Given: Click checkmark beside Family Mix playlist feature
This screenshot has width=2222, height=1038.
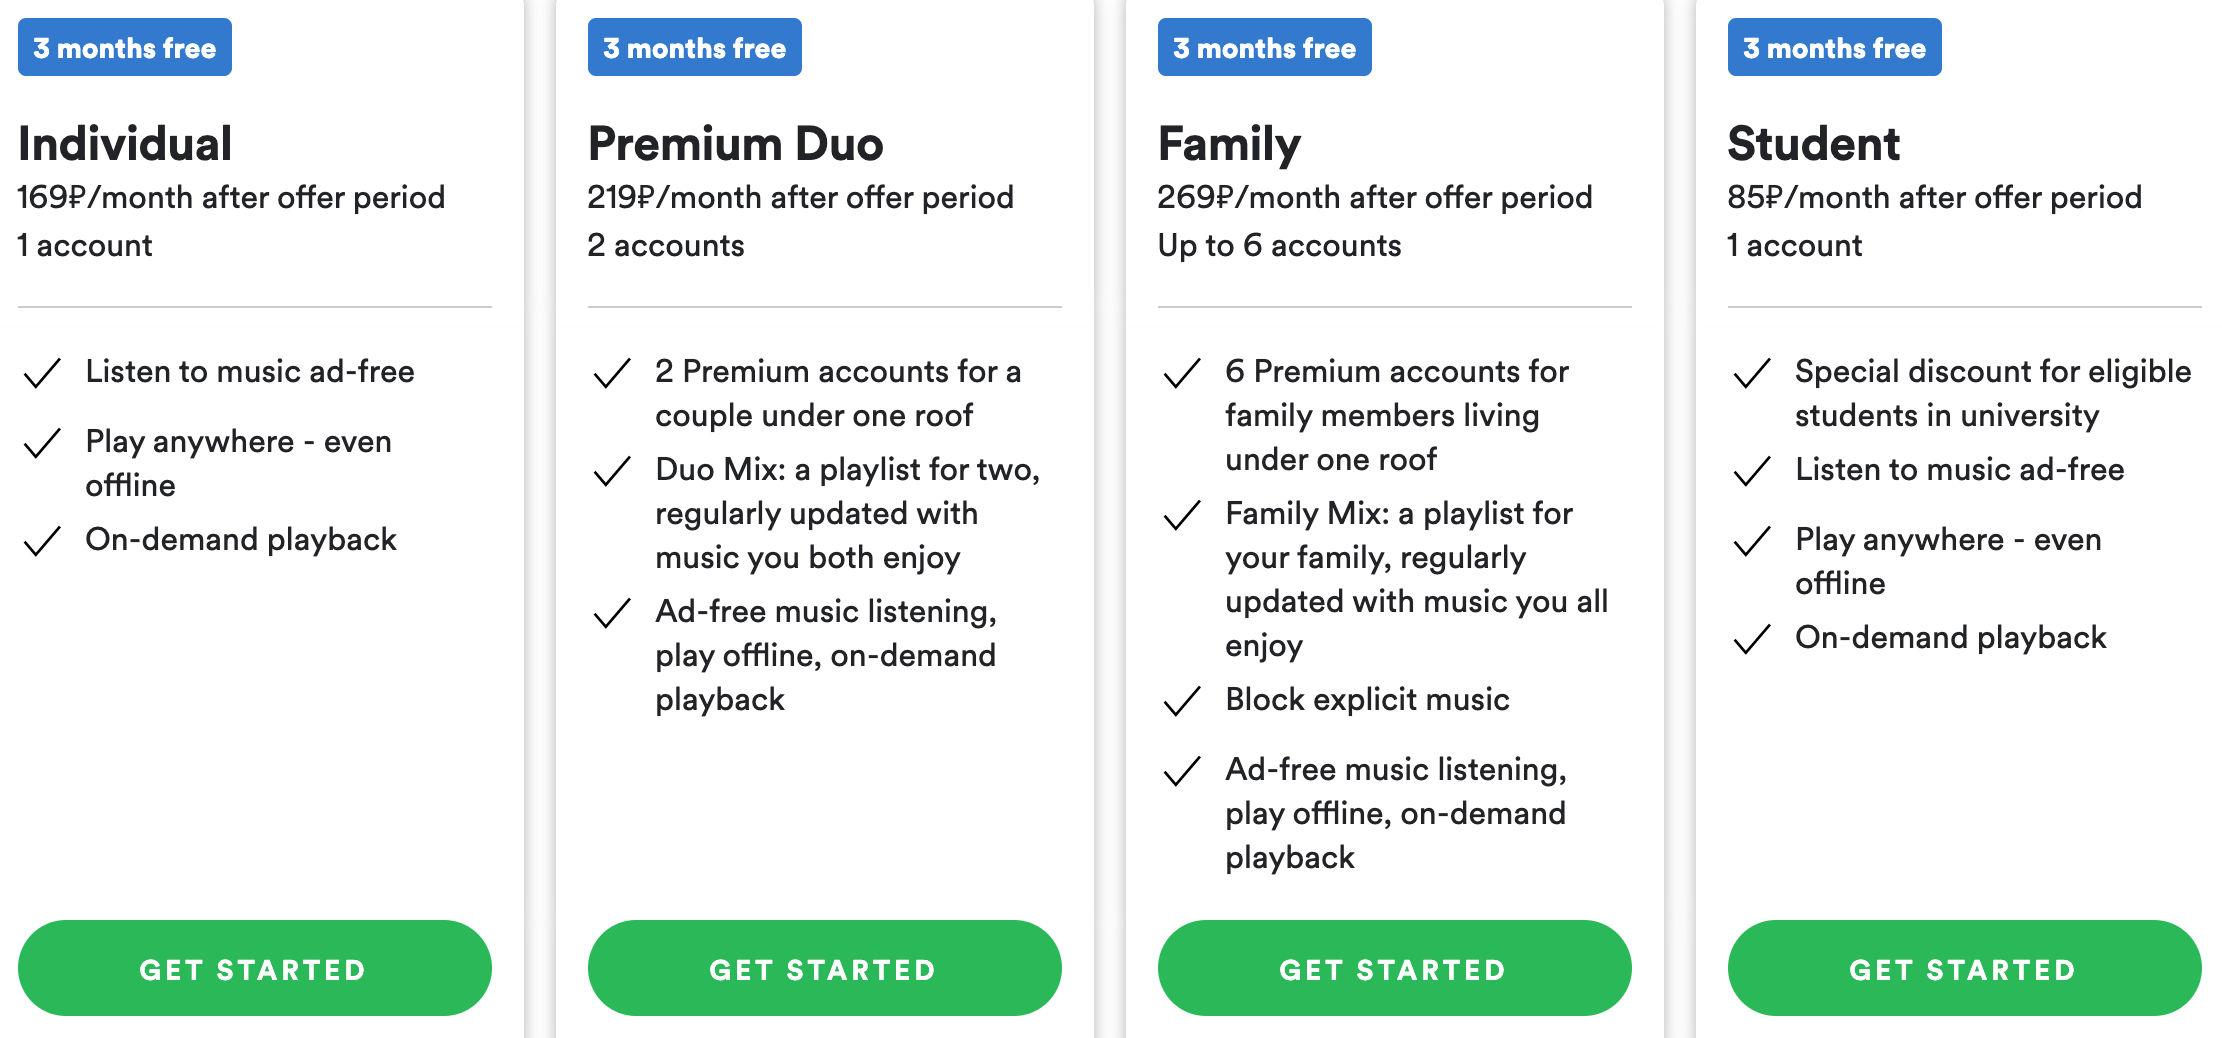Looking at the screenshot, I should (1182, 515).
